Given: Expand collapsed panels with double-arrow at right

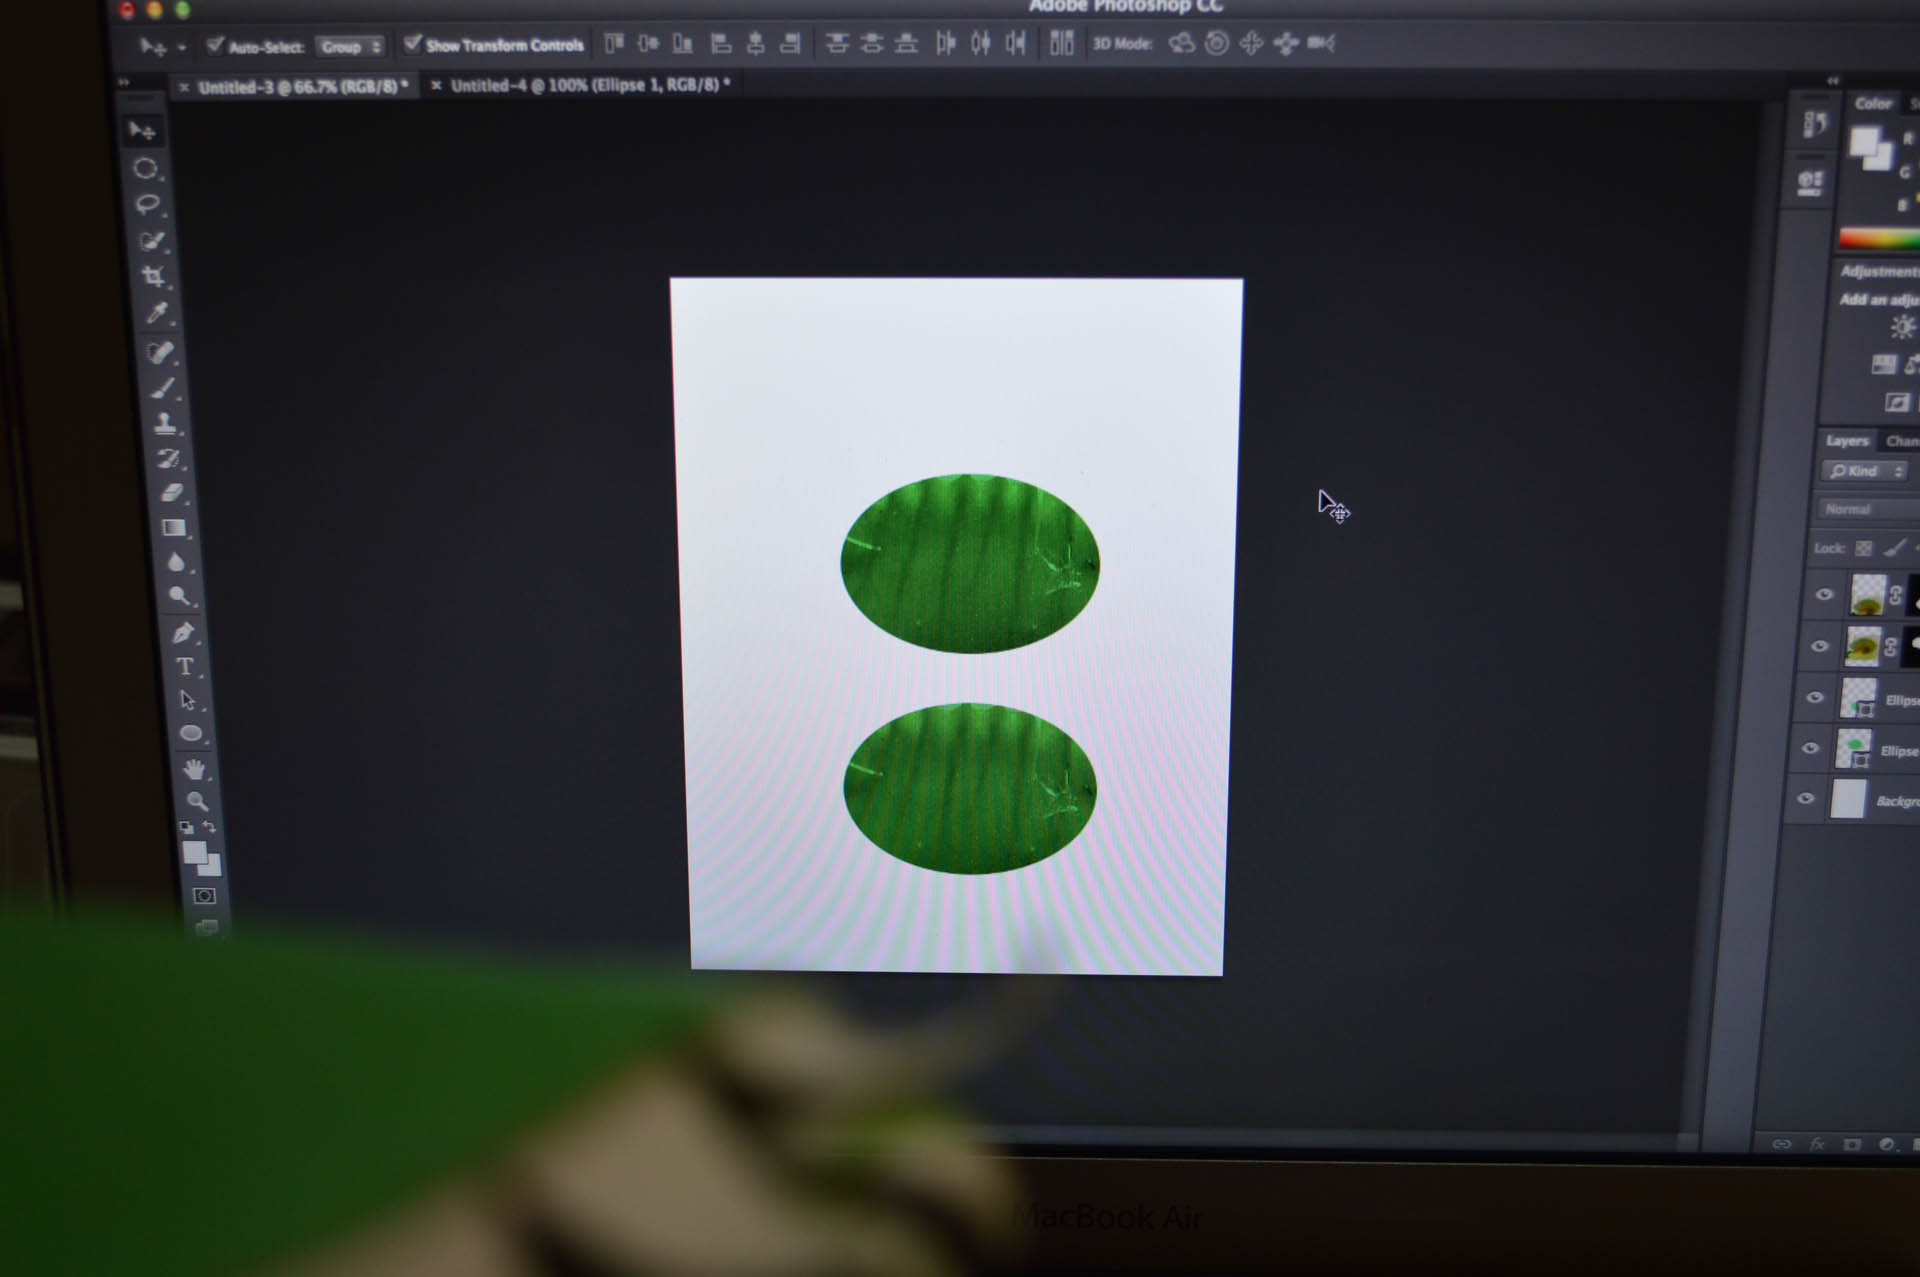Looking at the screenshot, I should pyautogui.click(x=1833, y=81).
